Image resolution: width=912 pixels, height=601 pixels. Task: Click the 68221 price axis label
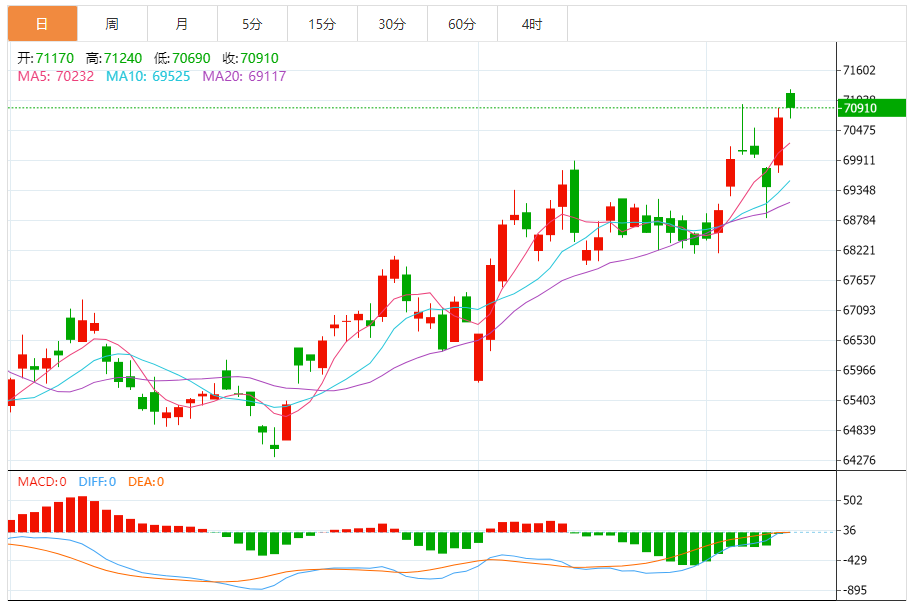coord(859,250)
